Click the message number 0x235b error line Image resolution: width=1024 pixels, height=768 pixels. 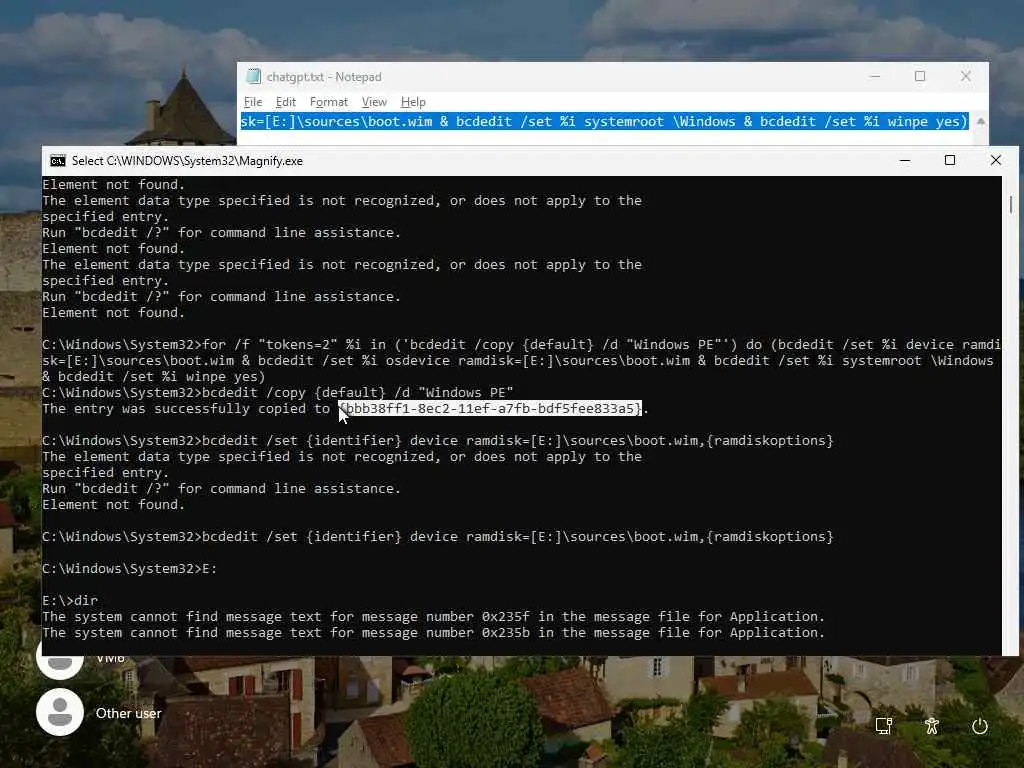[x=434, y=632]
